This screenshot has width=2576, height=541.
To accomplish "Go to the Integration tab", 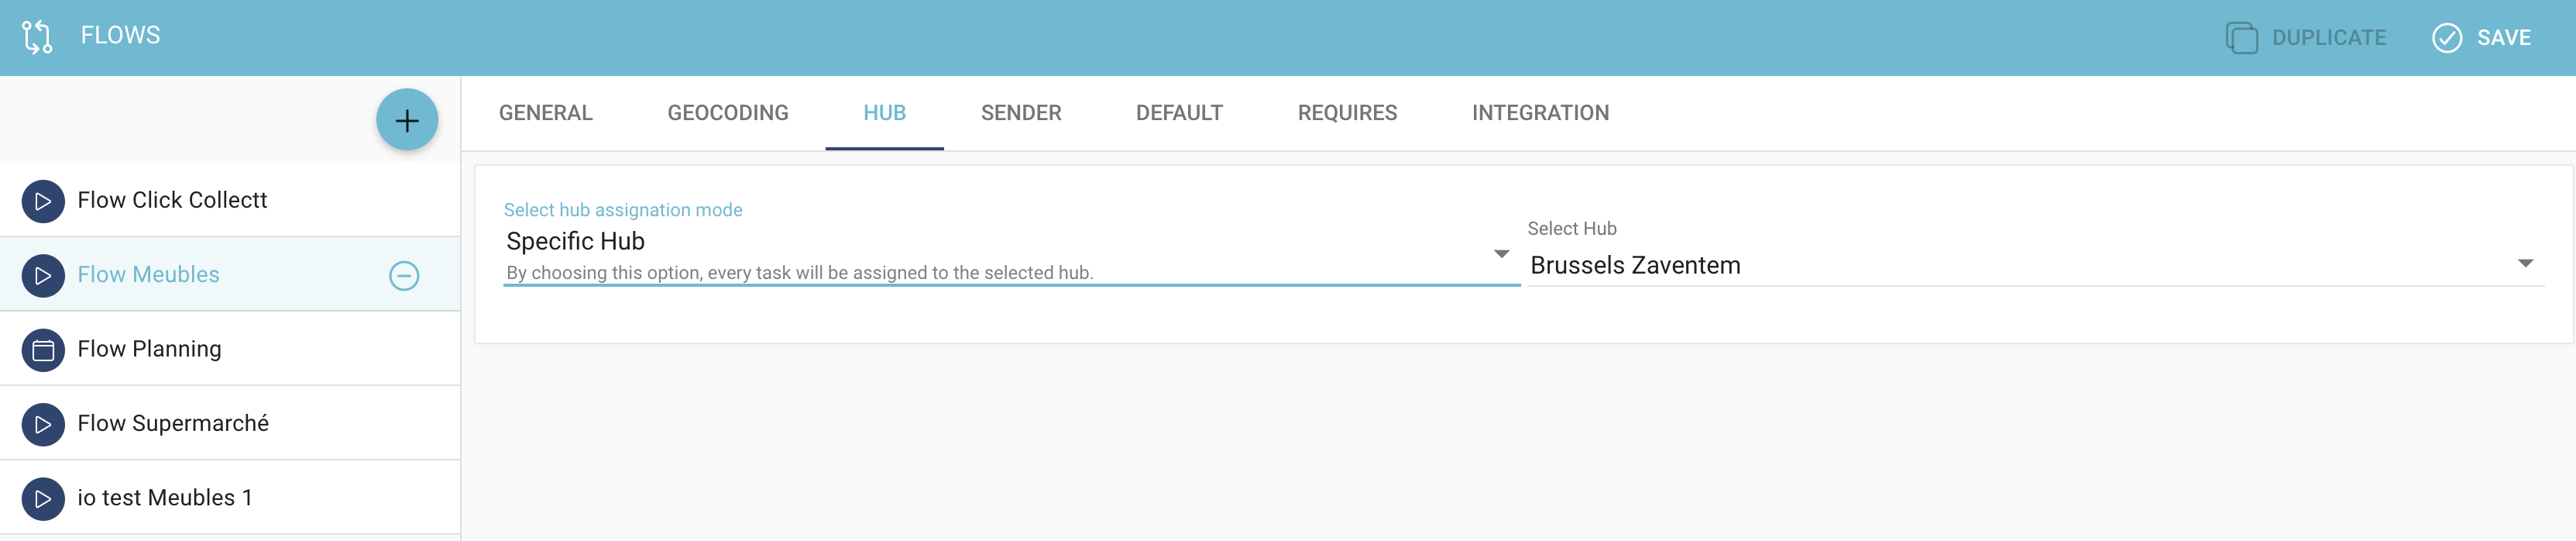I will coord(1539,113).
